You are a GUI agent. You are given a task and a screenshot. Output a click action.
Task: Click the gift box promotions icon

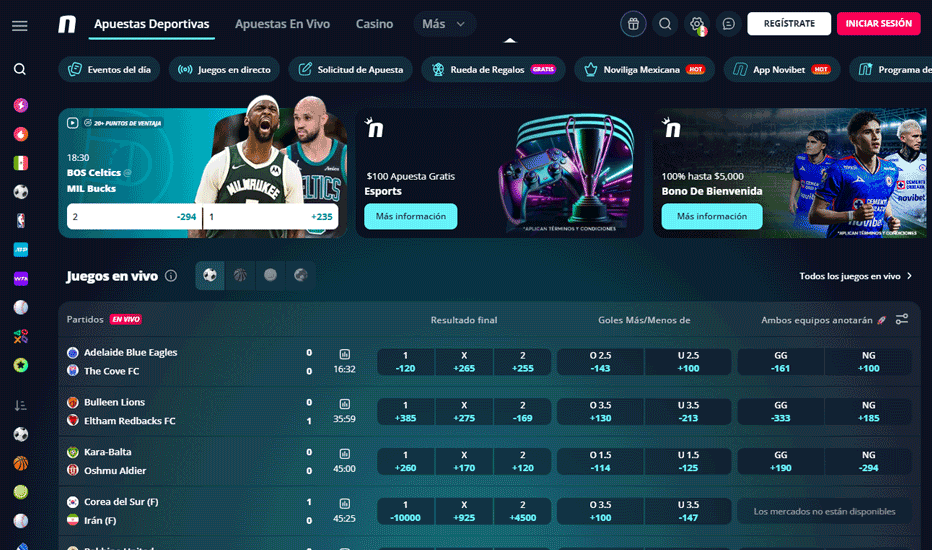632,24
